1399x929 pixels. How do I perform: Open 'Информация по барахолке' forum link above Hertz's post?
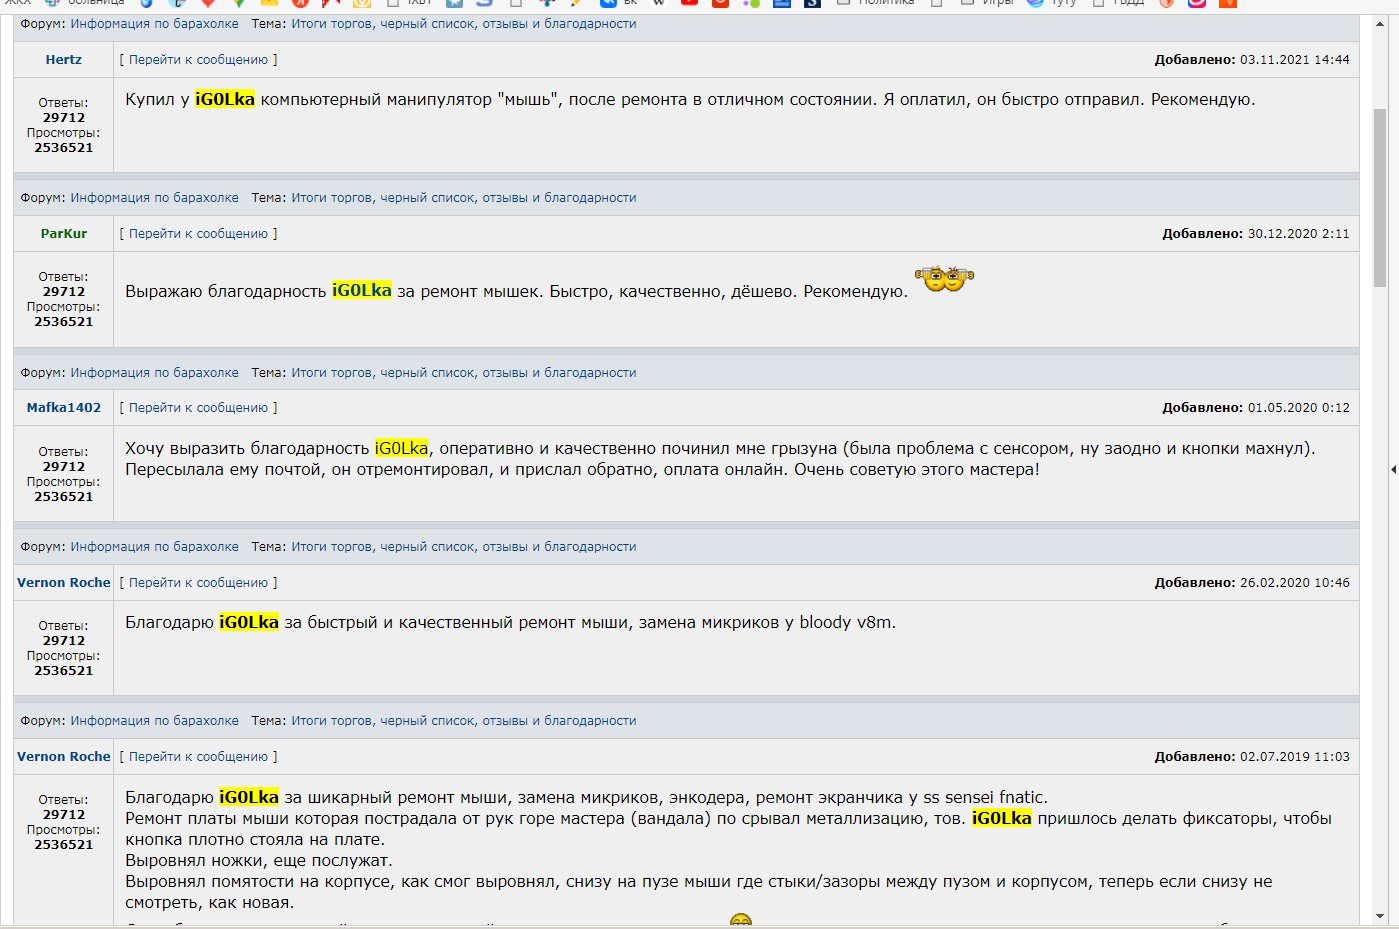click(x=154, y=24)
